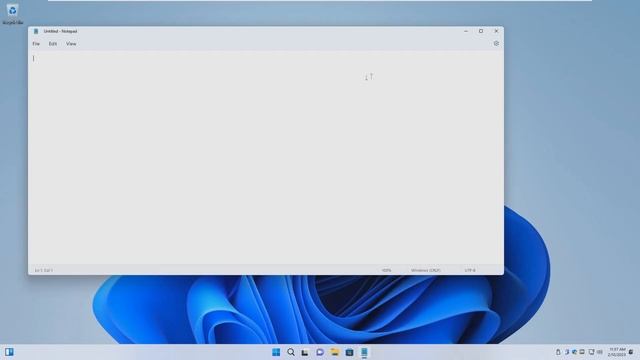Image resolution: width=640 pixels, height=360 pixels.
Task: Open the Windows Start menu
Action: [276, 352]
